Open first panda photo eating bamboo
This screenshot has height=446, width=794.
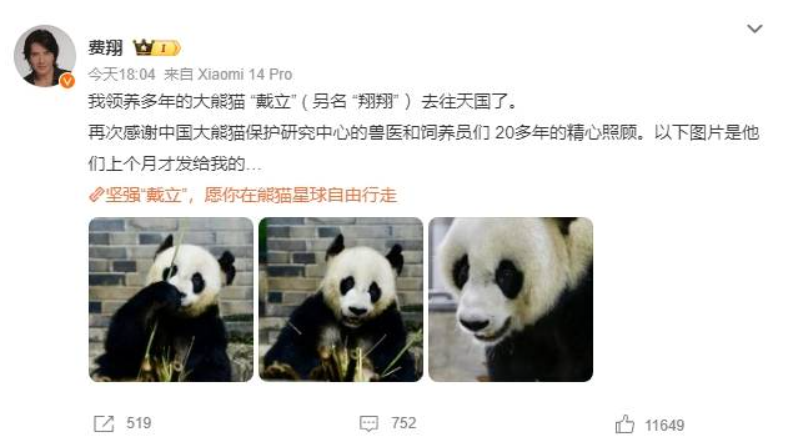pyautogui.click(x=171, y=299)
